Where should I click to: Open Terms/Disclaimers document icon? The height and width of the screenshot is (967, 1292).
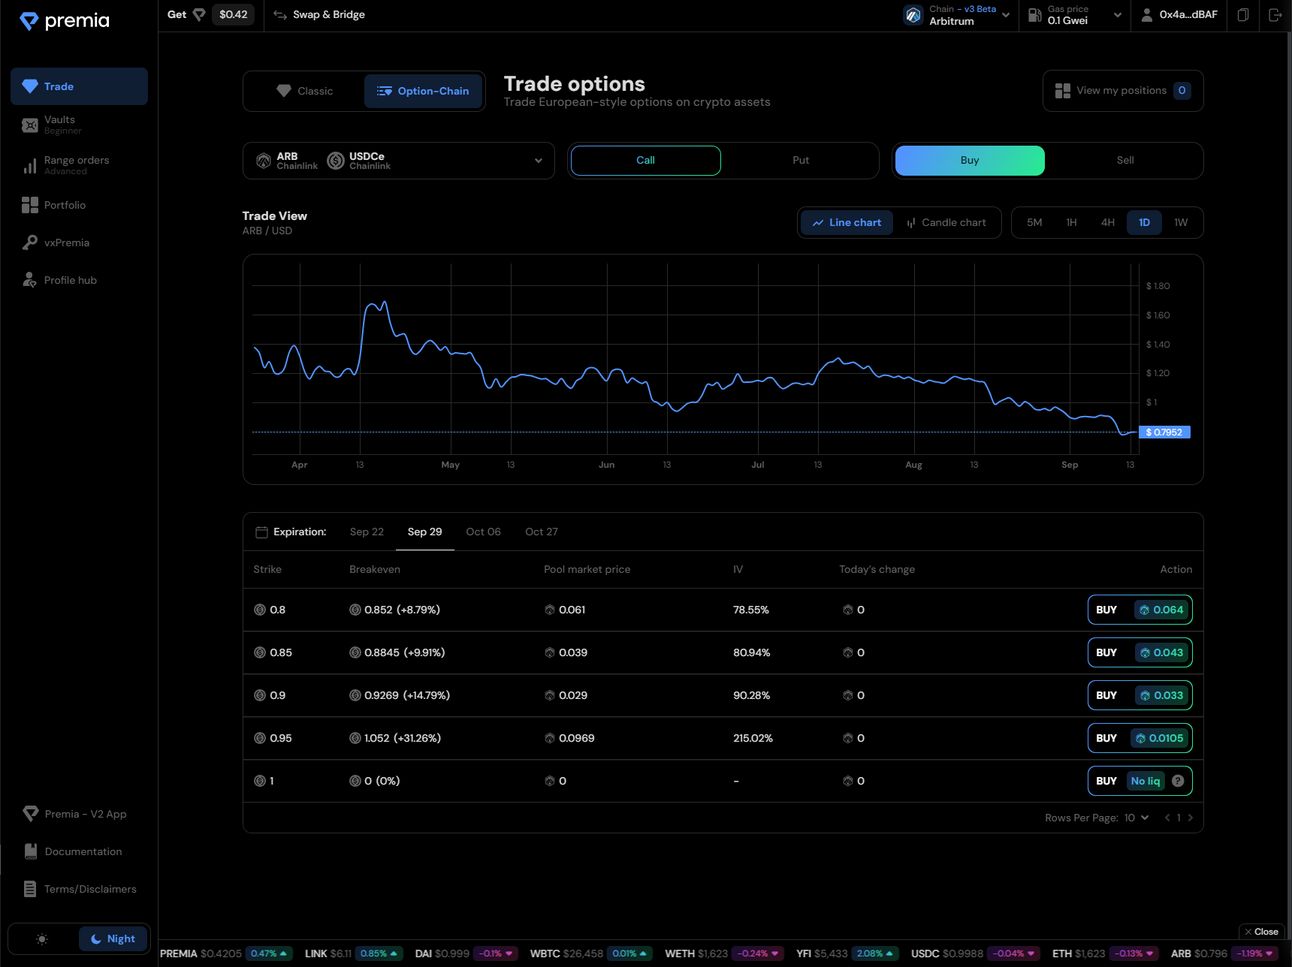(31, 889)
